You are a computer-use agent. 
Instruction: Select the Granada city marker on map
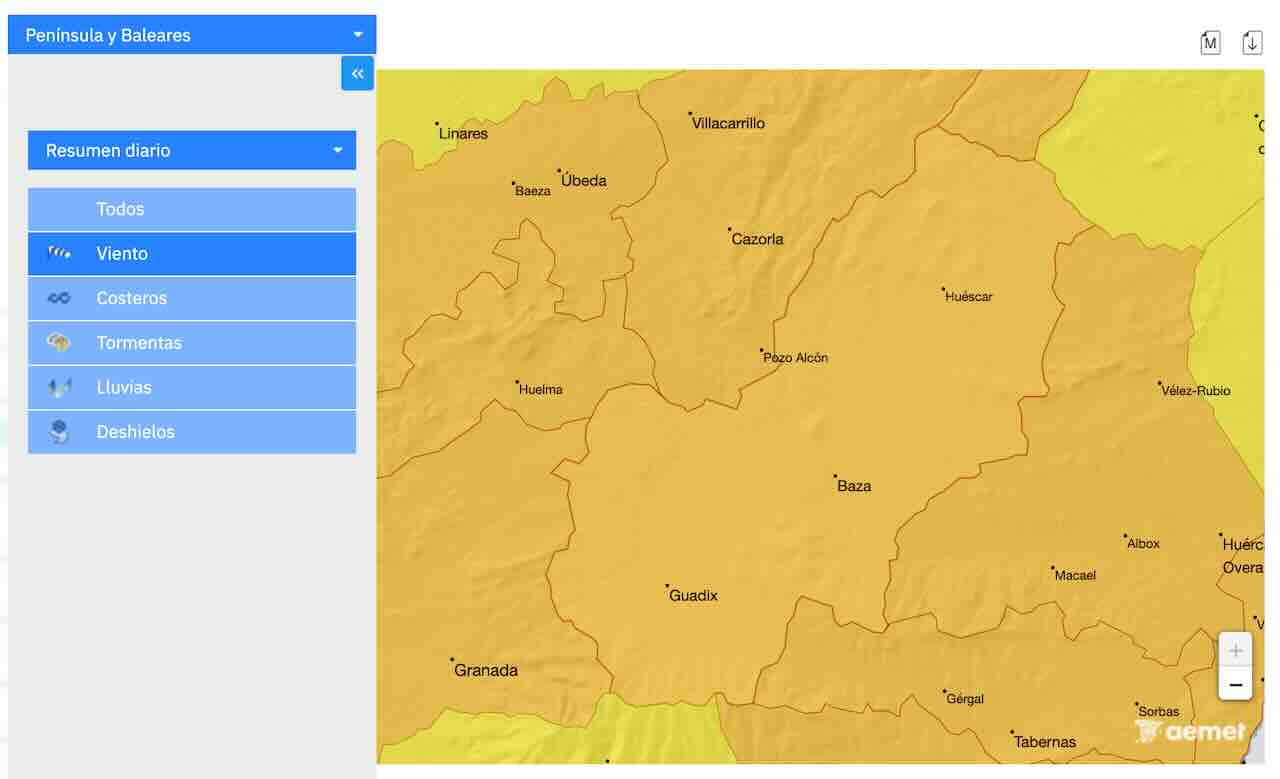453,660
